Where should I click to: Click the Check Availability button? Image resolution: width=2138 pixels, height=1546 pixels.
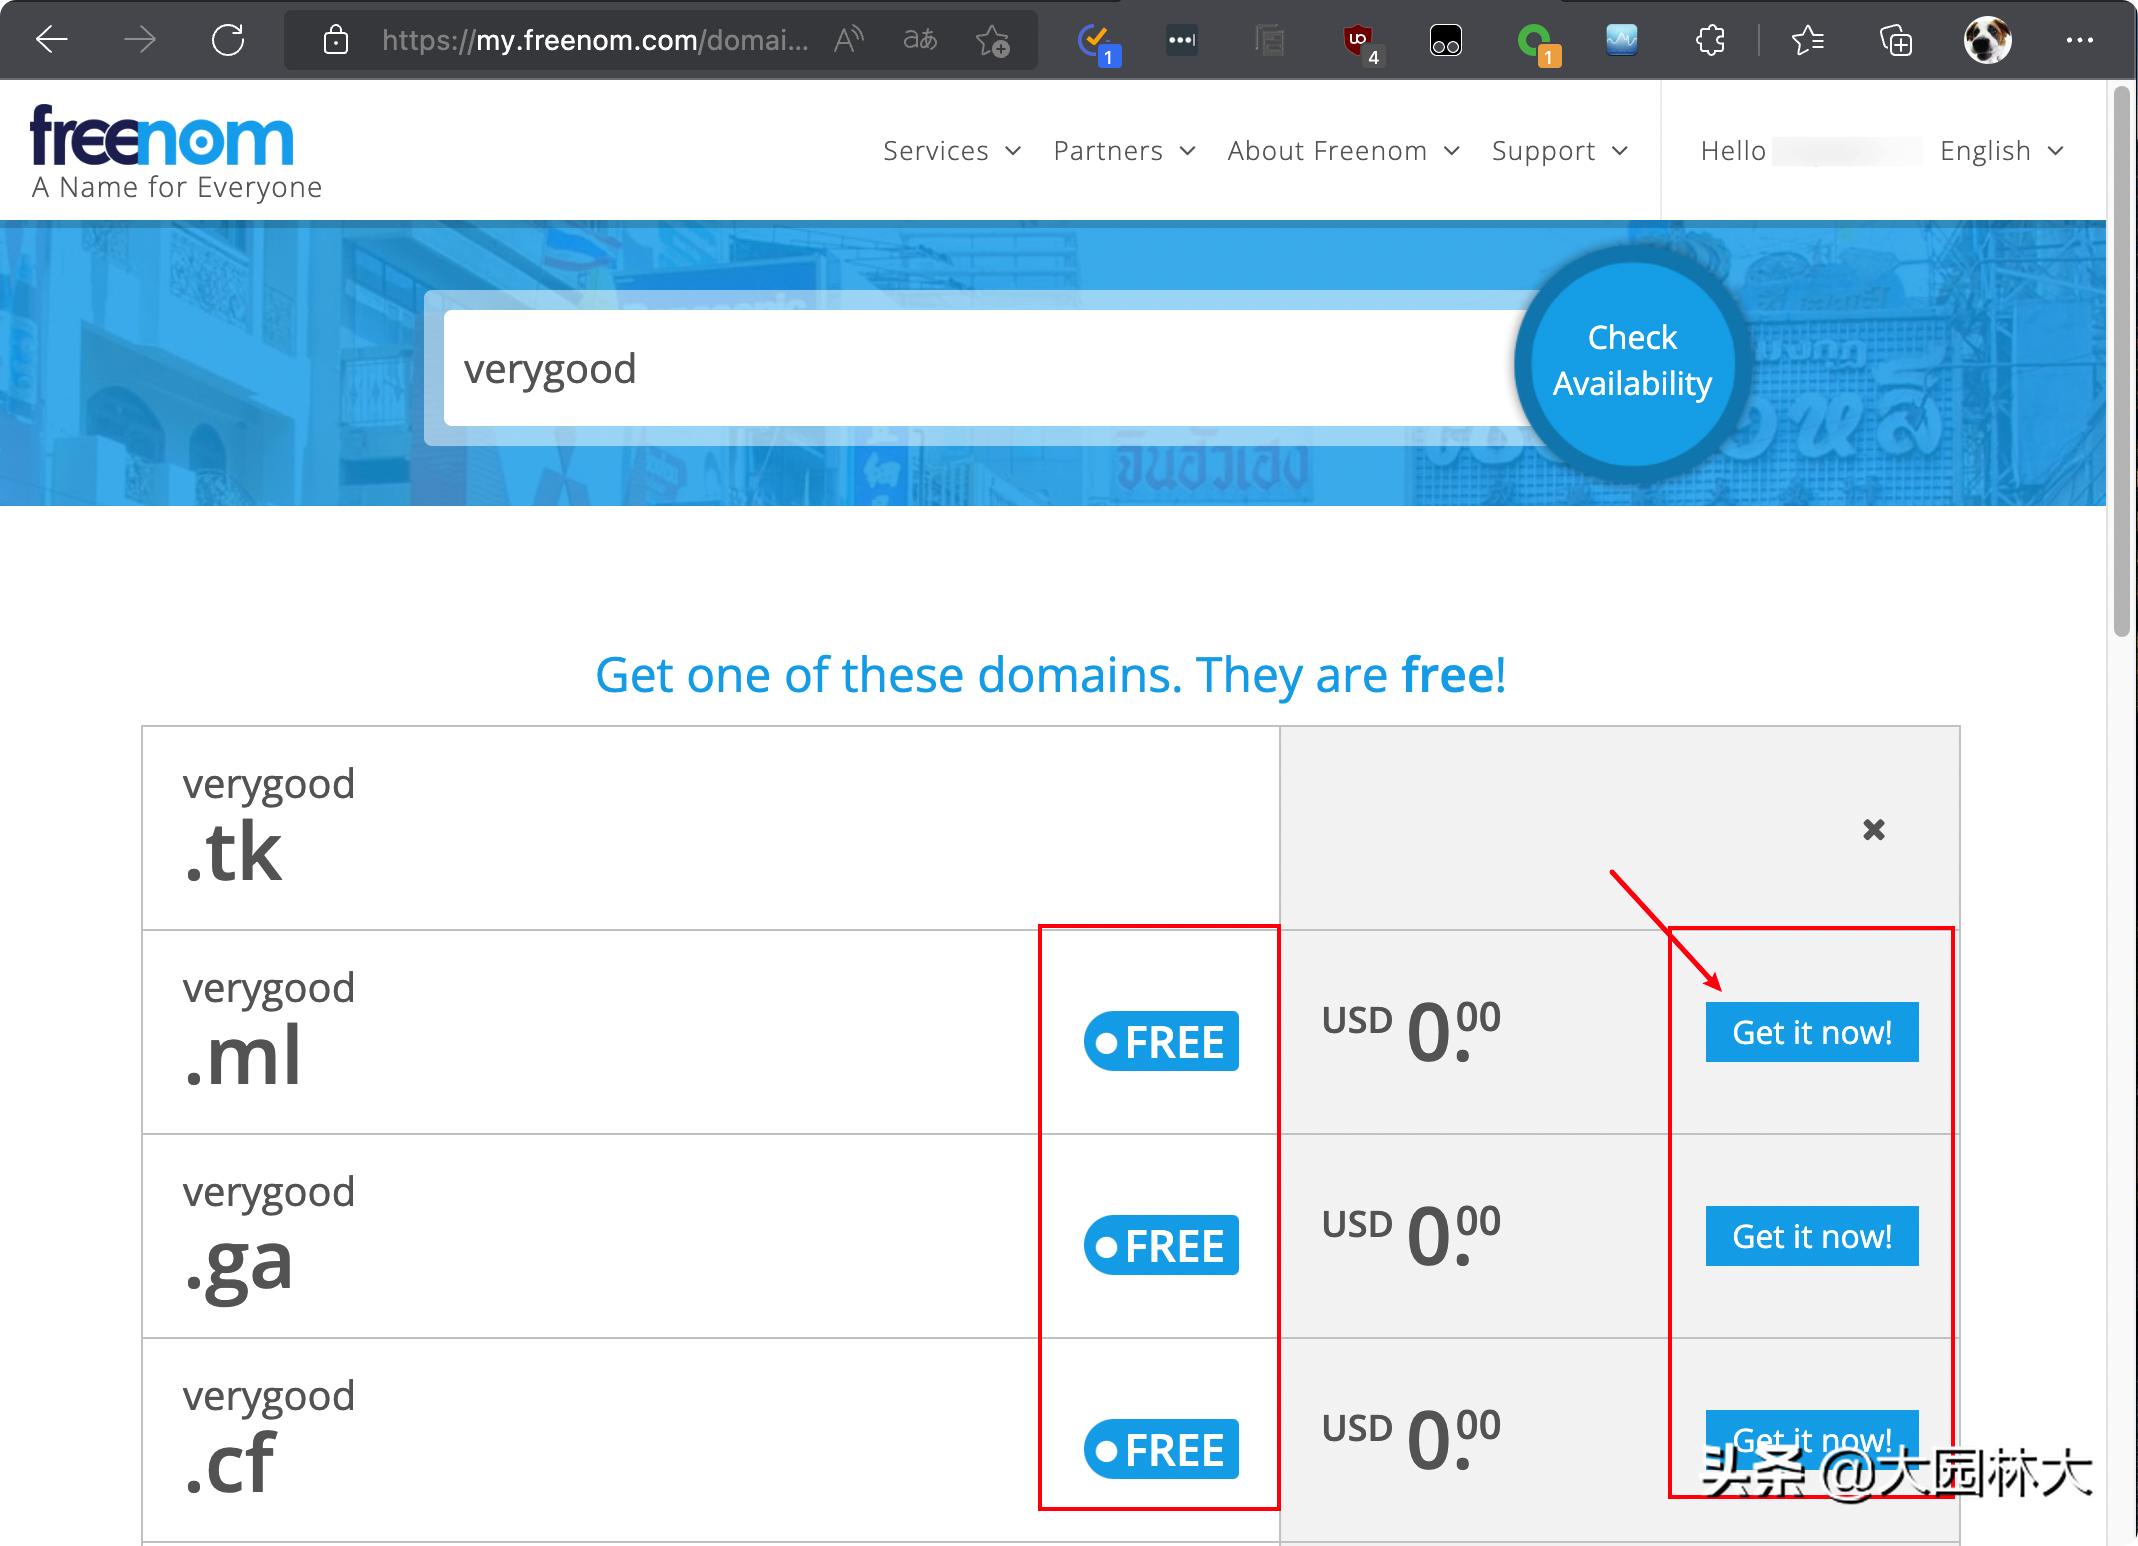click(1632, 361)
